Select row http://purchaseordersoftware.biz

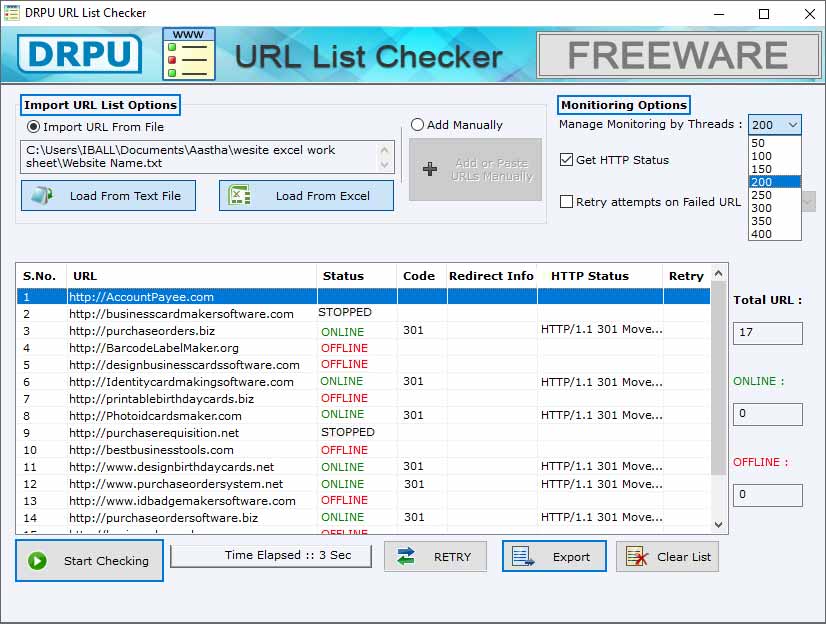click(363, 518)
